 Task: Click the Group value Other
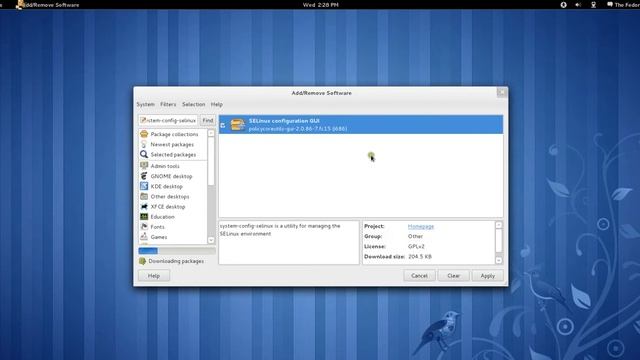(415, 236)
